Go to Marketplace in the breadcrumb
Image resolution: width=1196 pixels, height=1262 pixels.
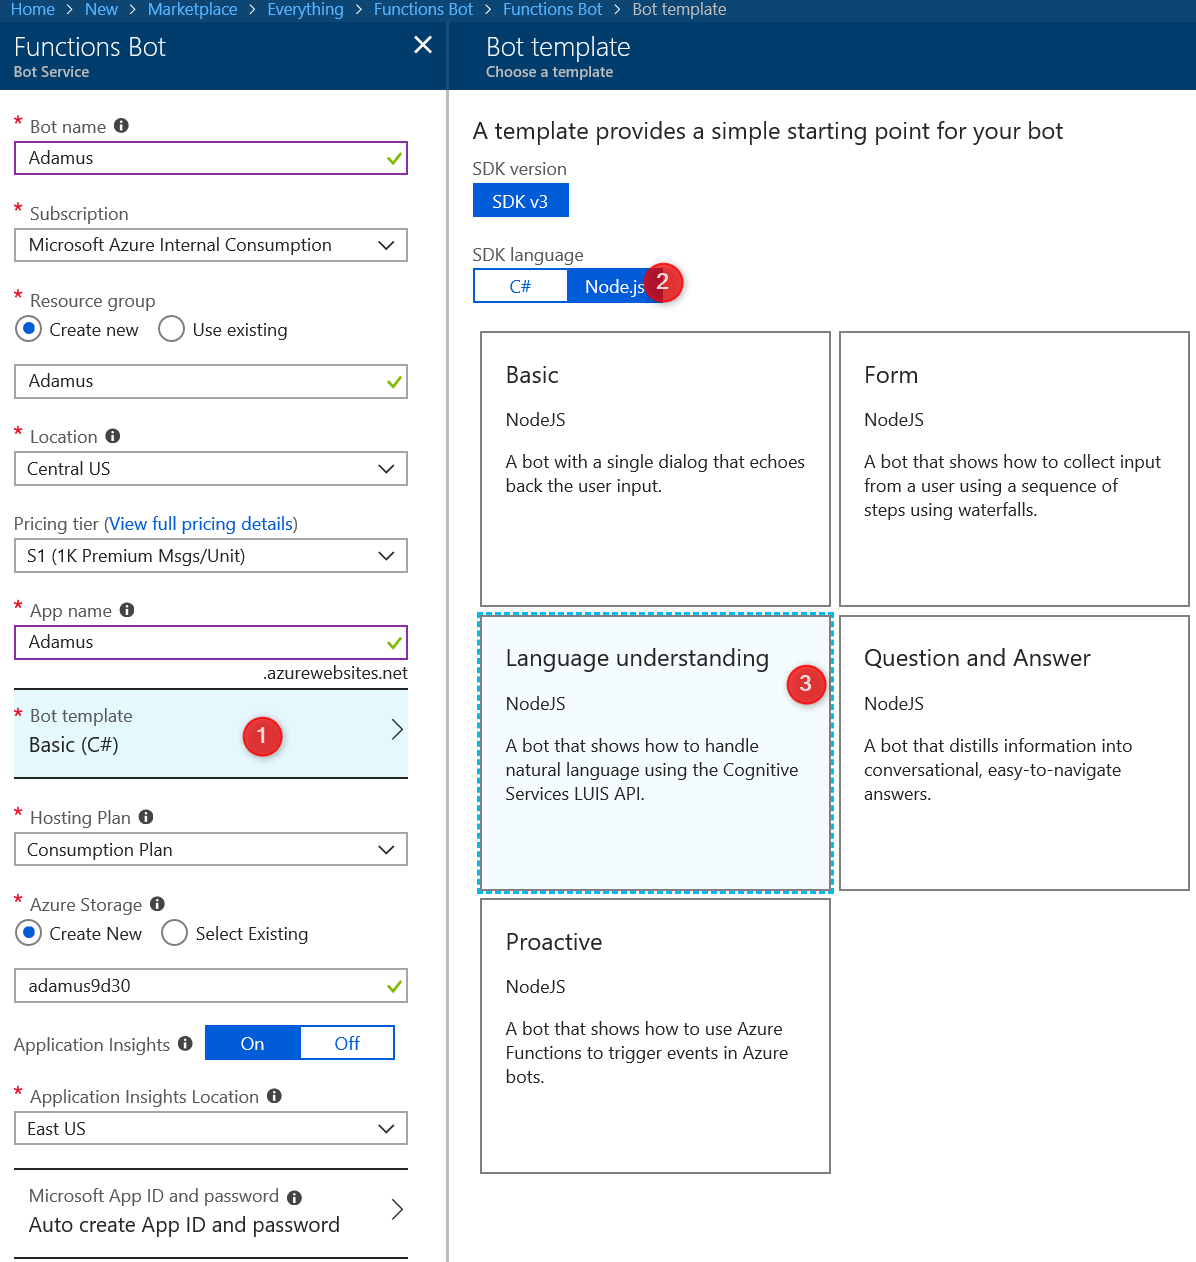[x=192, y=10]
